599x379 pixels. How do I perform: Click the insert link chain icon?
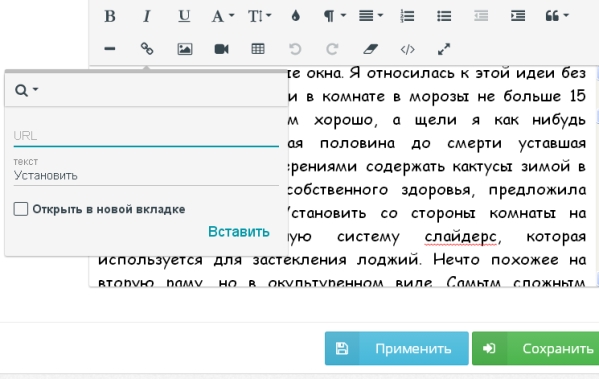click(147, 49)
